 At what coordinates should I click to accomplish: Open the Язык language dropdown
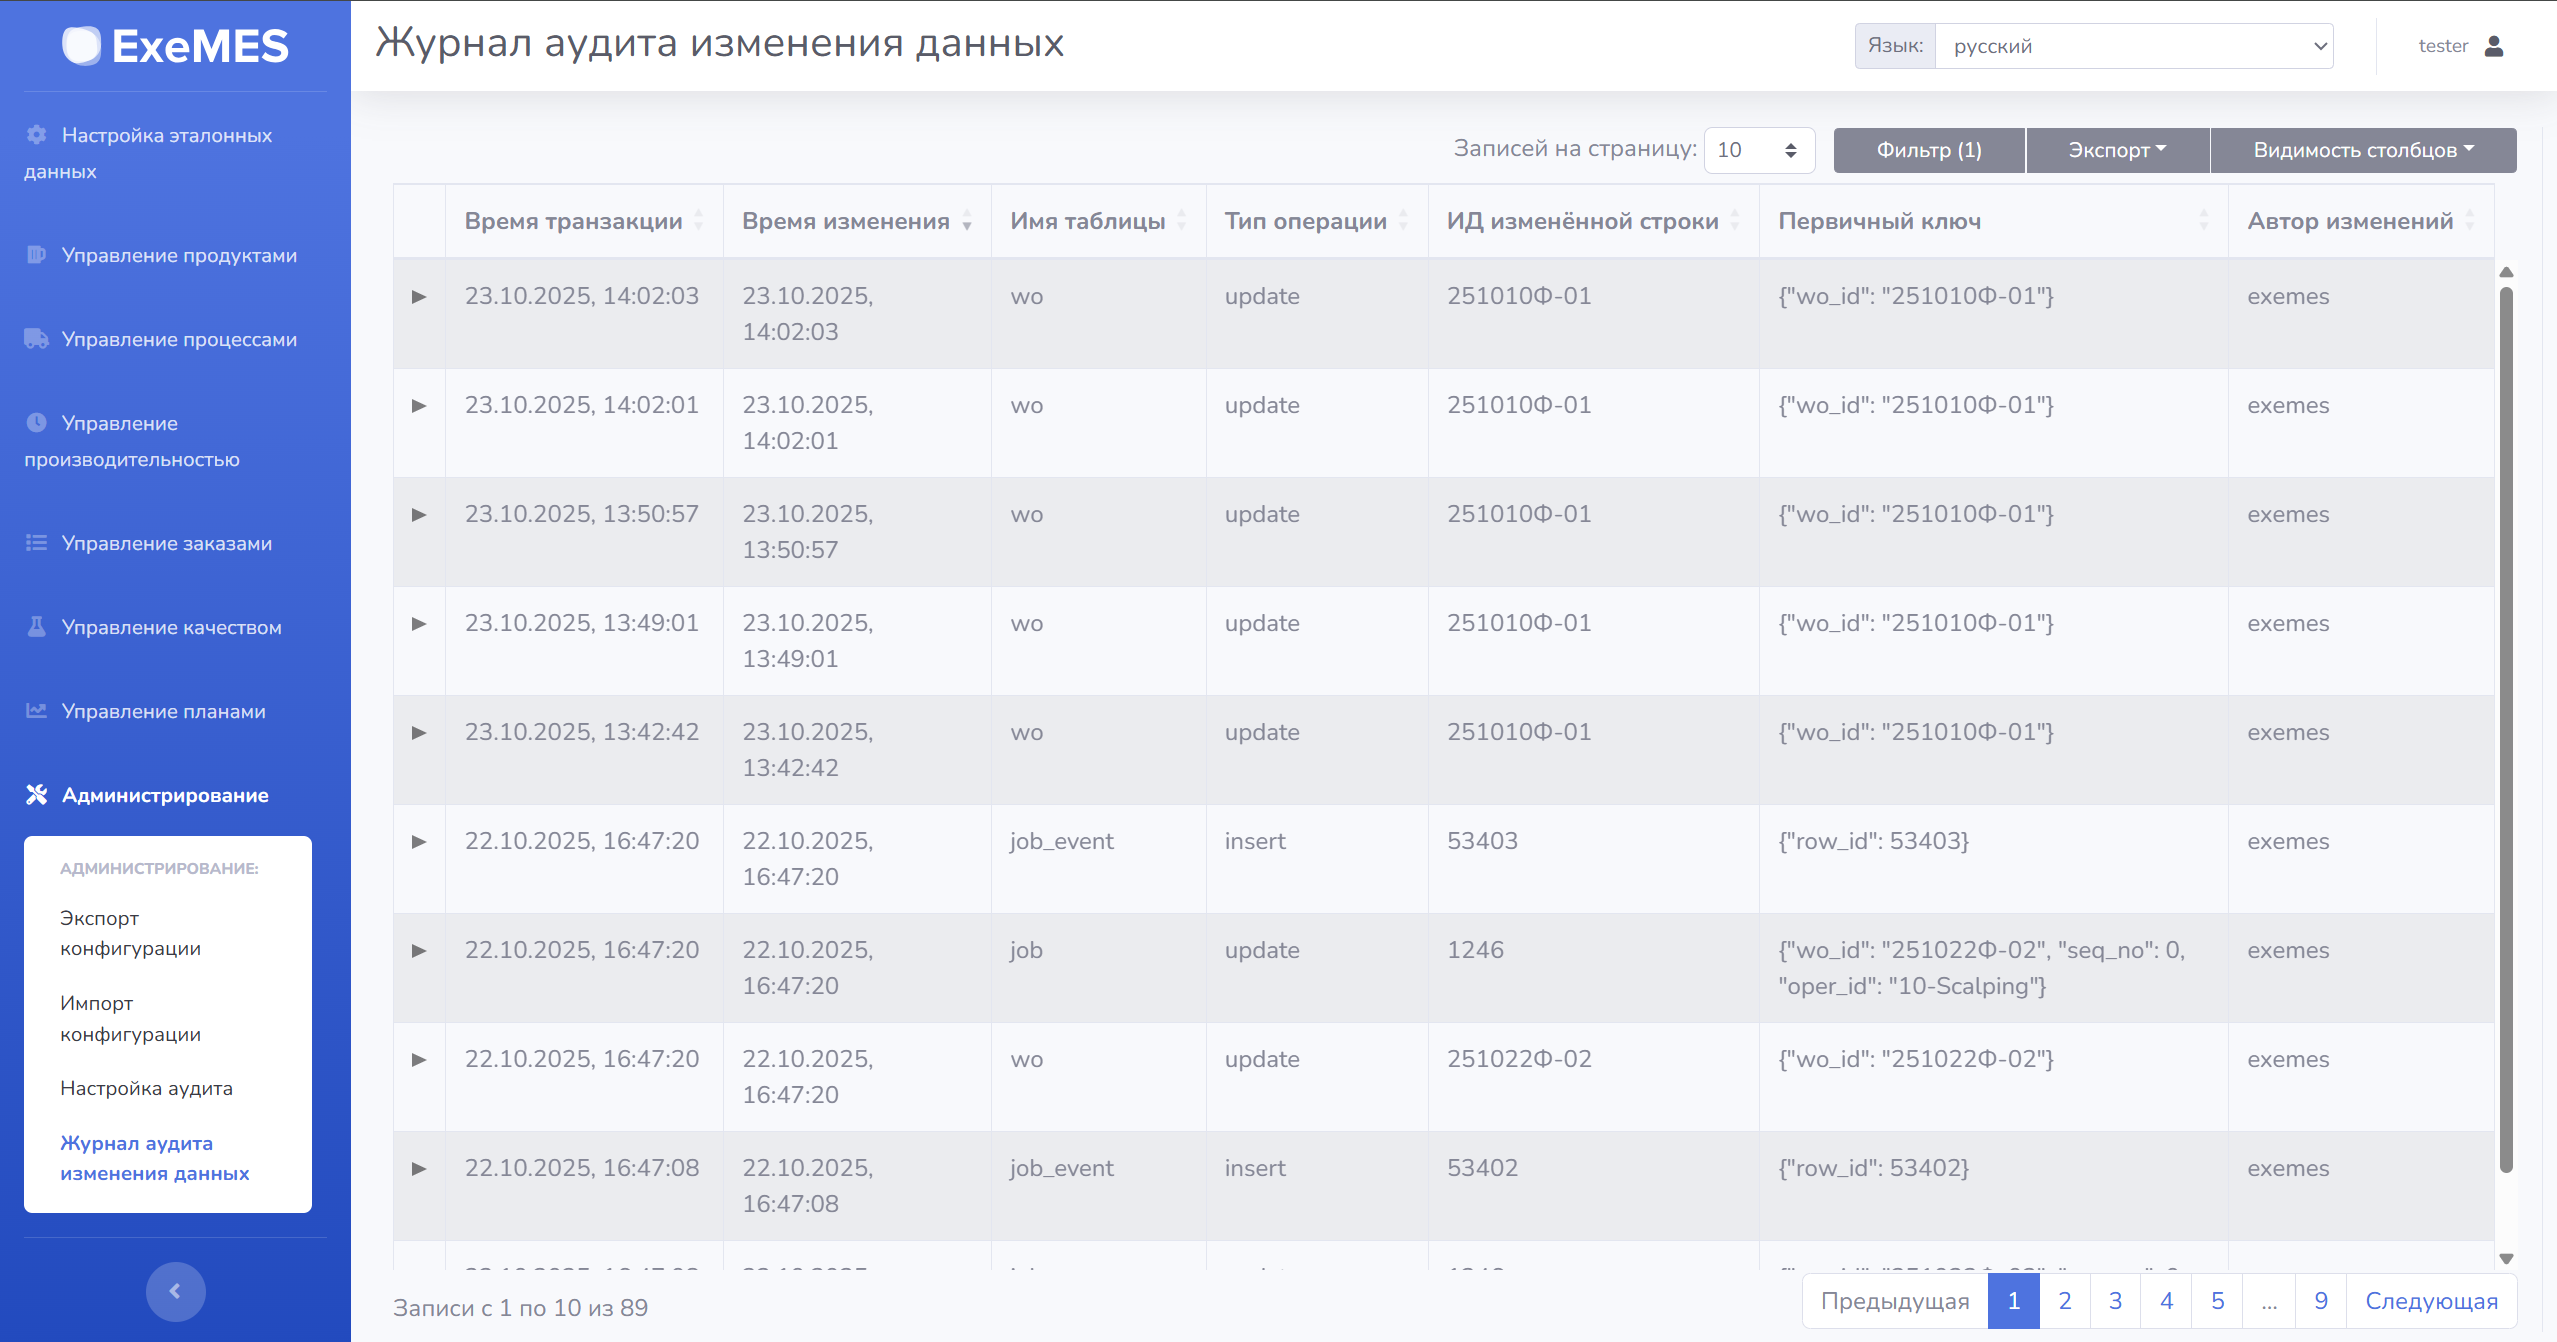[x=2133, y=46]
